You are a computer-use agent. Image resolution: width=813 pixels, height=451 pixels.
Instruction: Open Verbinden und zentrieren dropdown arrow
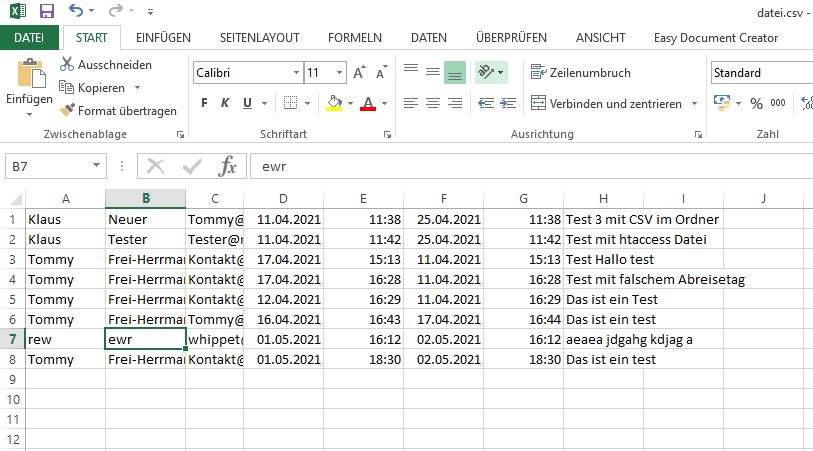coord(694,104)
